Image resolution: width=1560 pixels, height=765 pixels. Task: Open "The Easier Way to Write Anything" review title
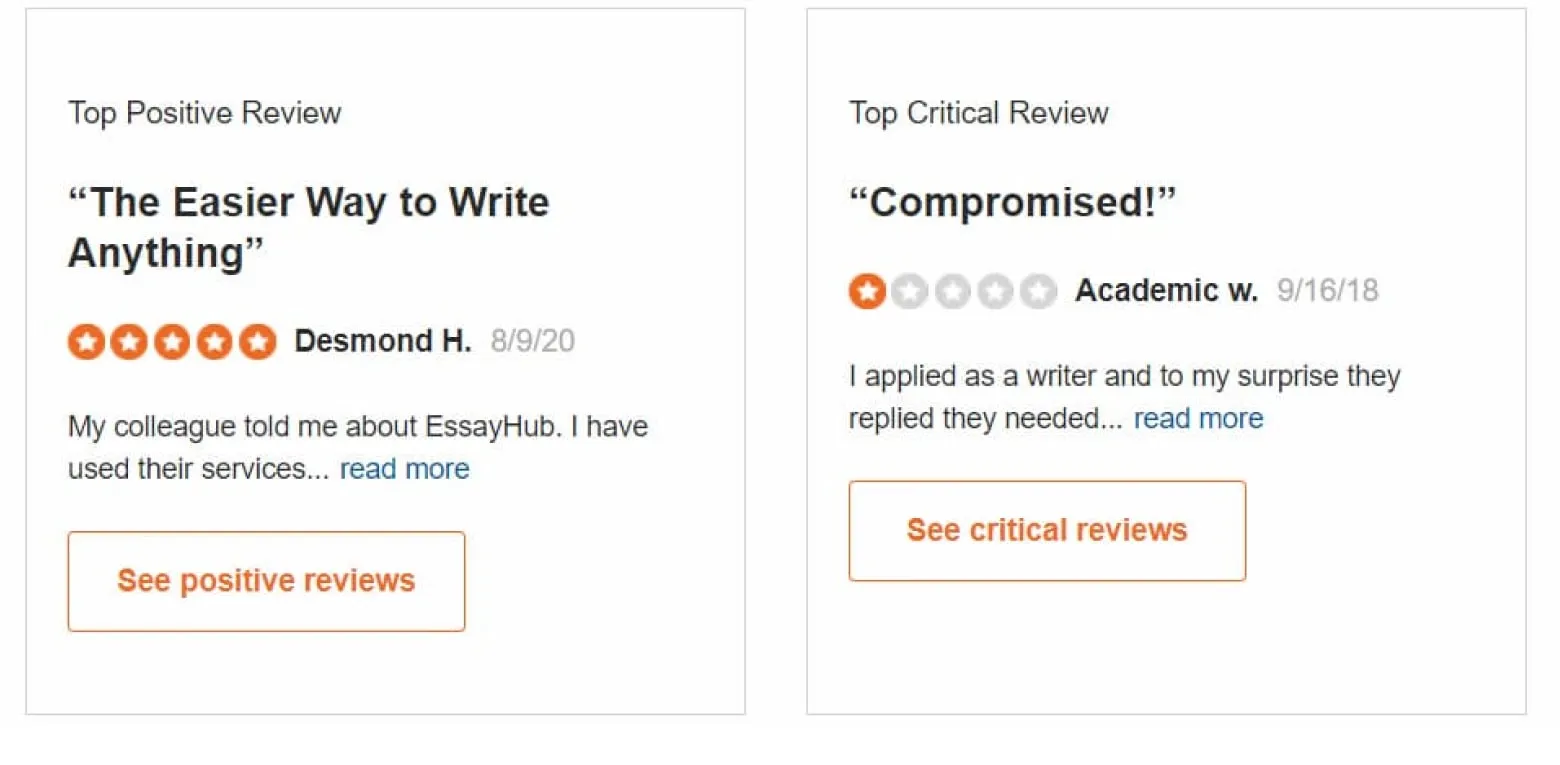click(308, 227)
